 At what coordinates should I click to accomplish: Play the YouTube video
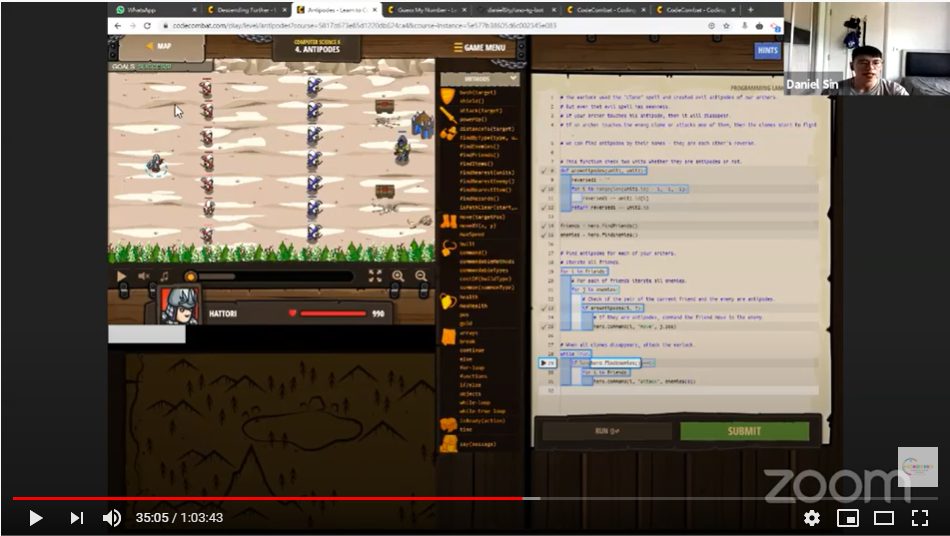coord(36,518)
